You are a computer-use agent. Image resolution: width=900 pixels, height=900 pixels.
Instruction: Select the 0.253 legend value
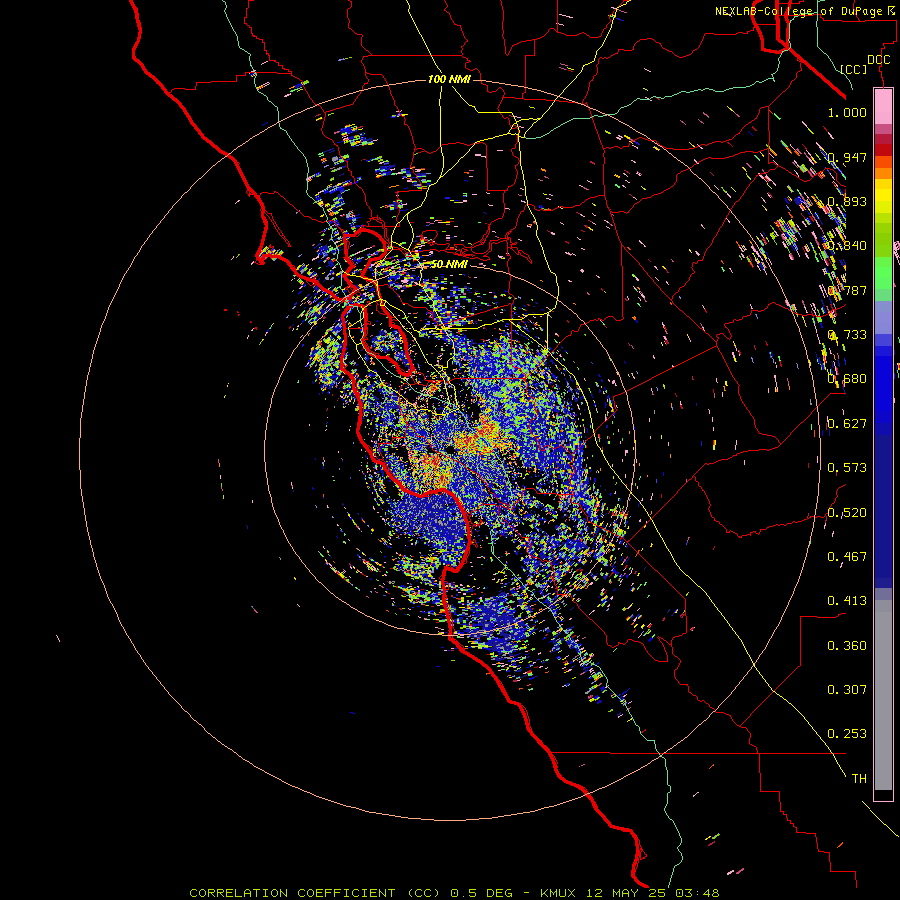pyautogui.click(x=847, y=734)
